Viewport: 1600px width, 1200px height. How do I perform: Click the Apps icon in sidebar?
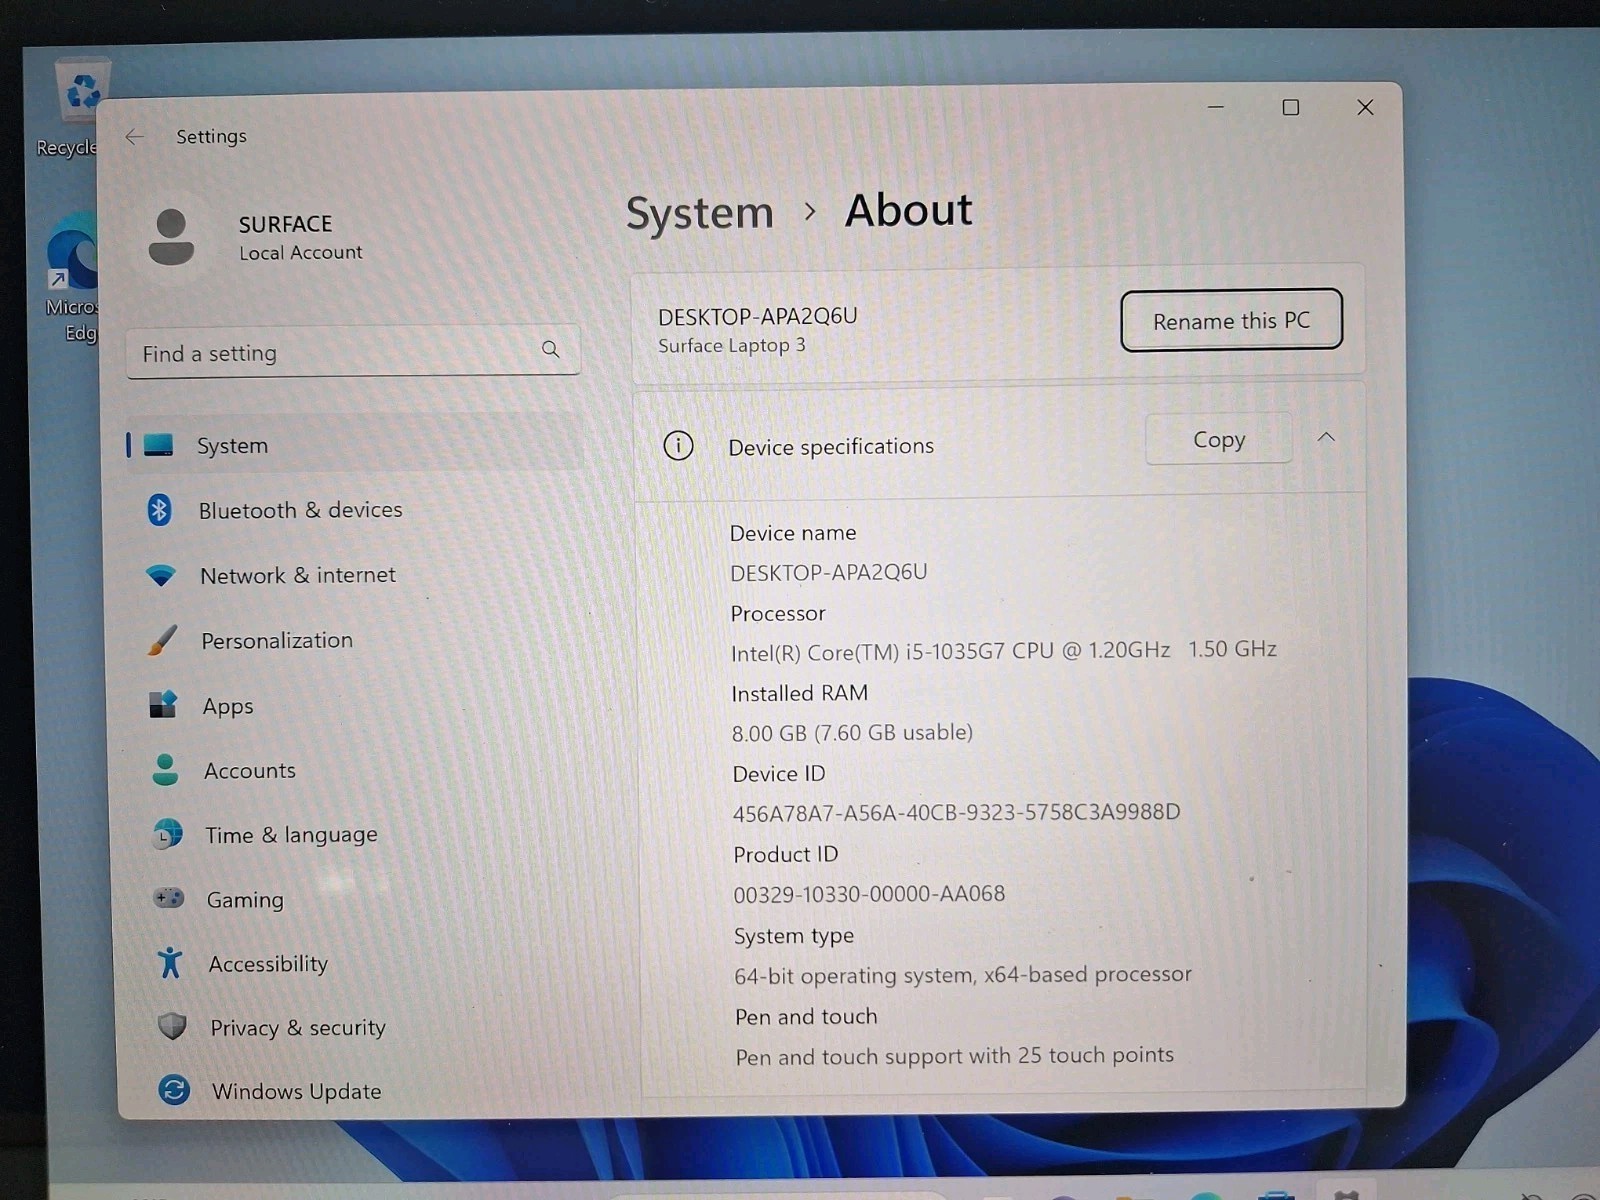(163, 705)
